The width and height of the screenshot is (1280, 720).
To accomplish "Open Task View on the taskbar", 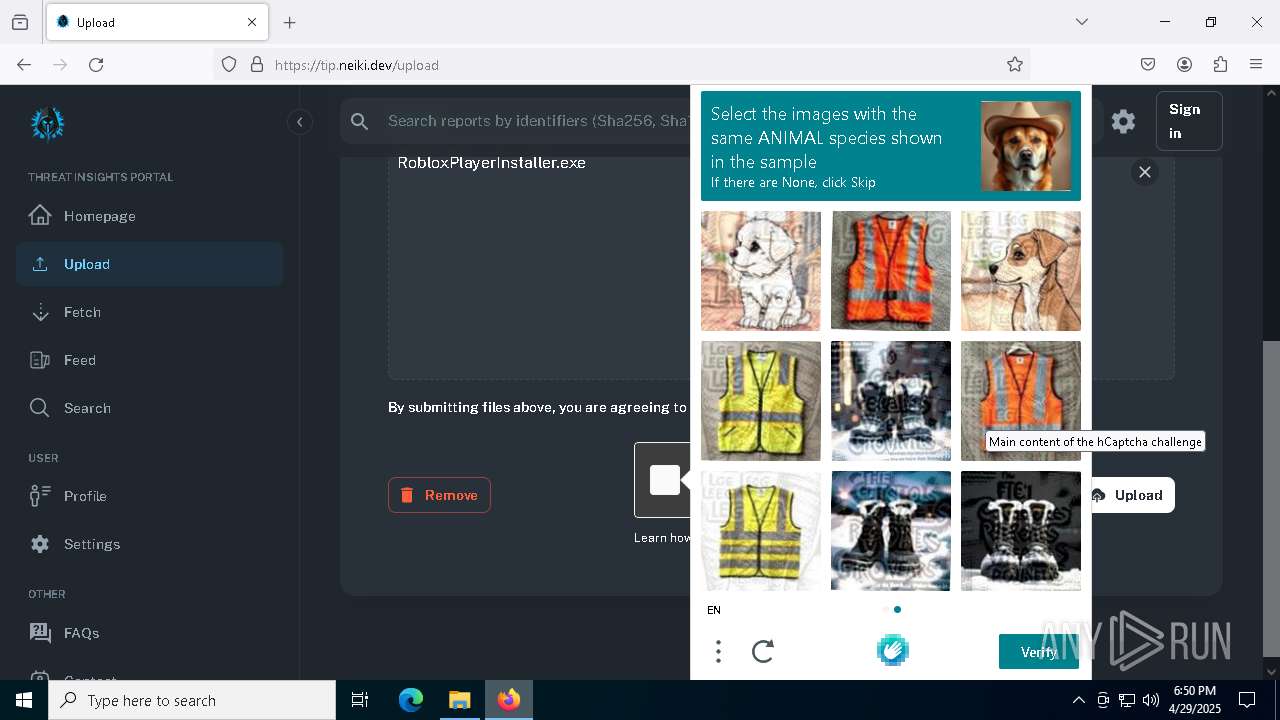I will 360,700.
